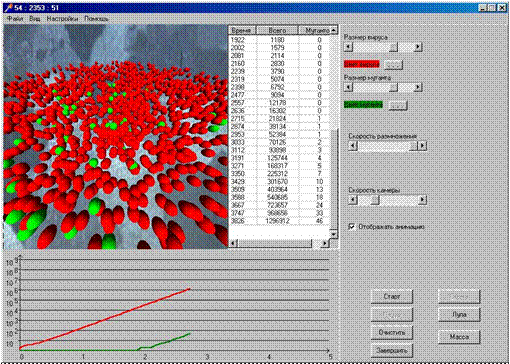Click the Старт button
Viewport: 510px width, 364px height.
tap(392, 296)
